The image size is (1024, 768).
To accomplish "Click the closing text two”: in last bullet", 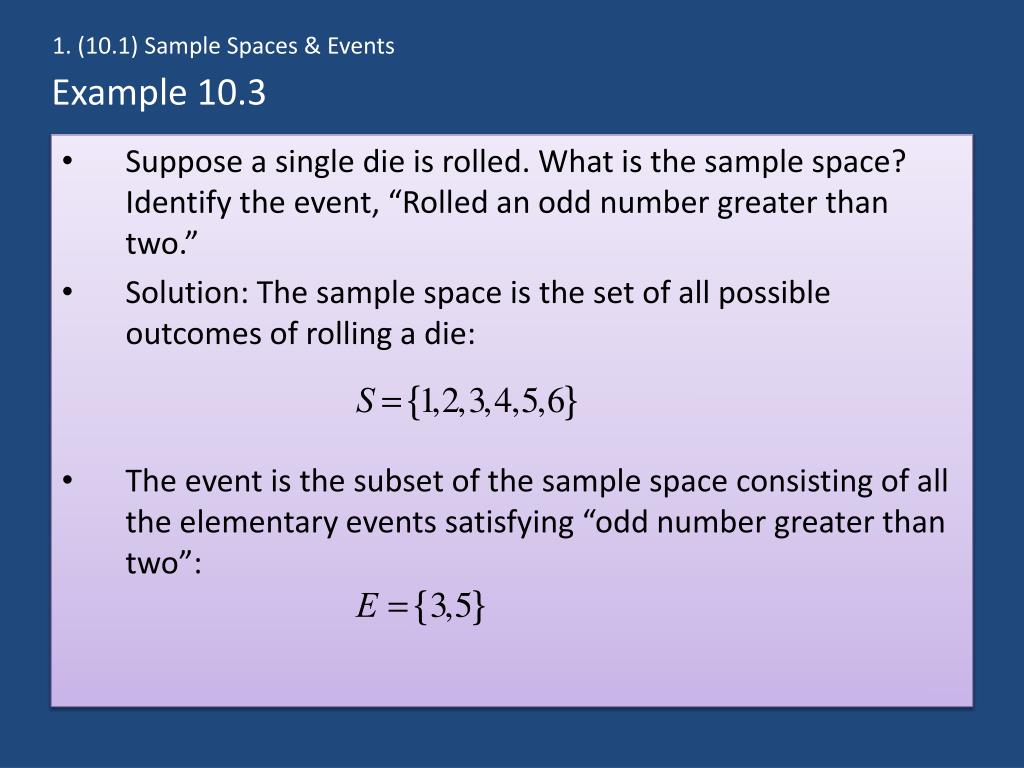I will pos(164,563).
